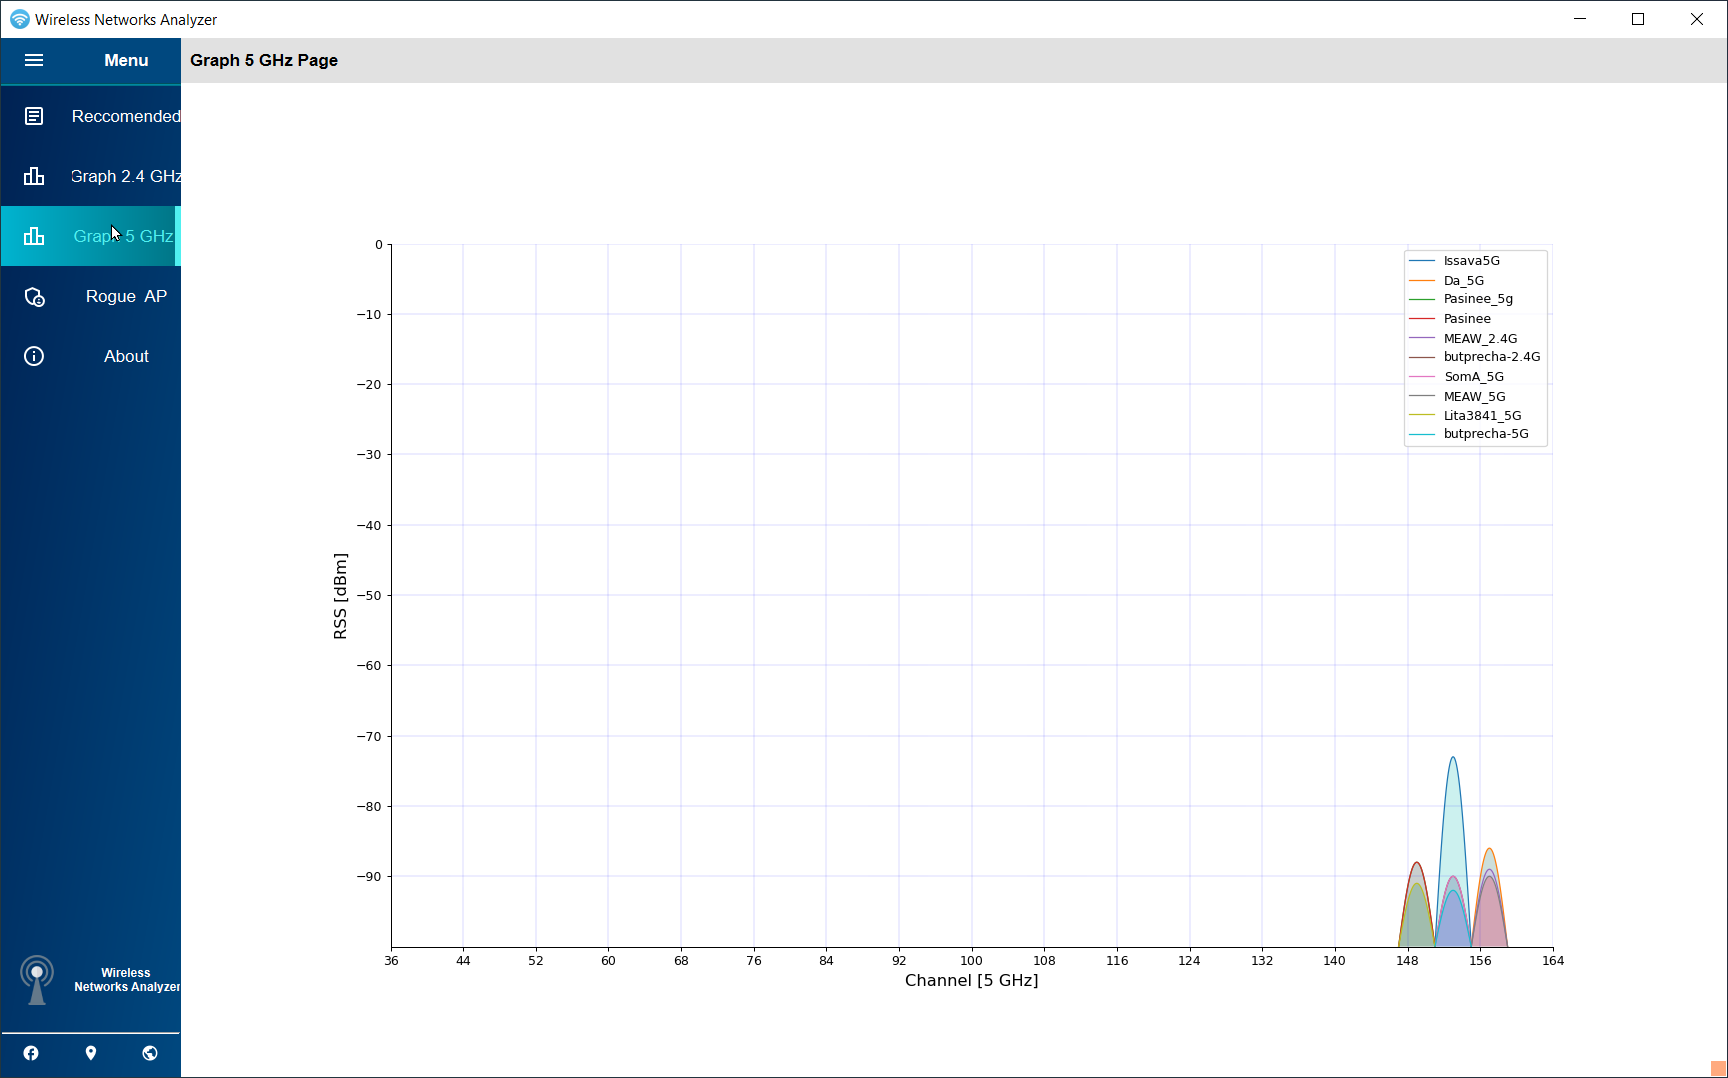Viewport: 1728px width, 1078px height.
Task: Open the Facebook icon in sidebar footer
Action: click(31, 1053)
